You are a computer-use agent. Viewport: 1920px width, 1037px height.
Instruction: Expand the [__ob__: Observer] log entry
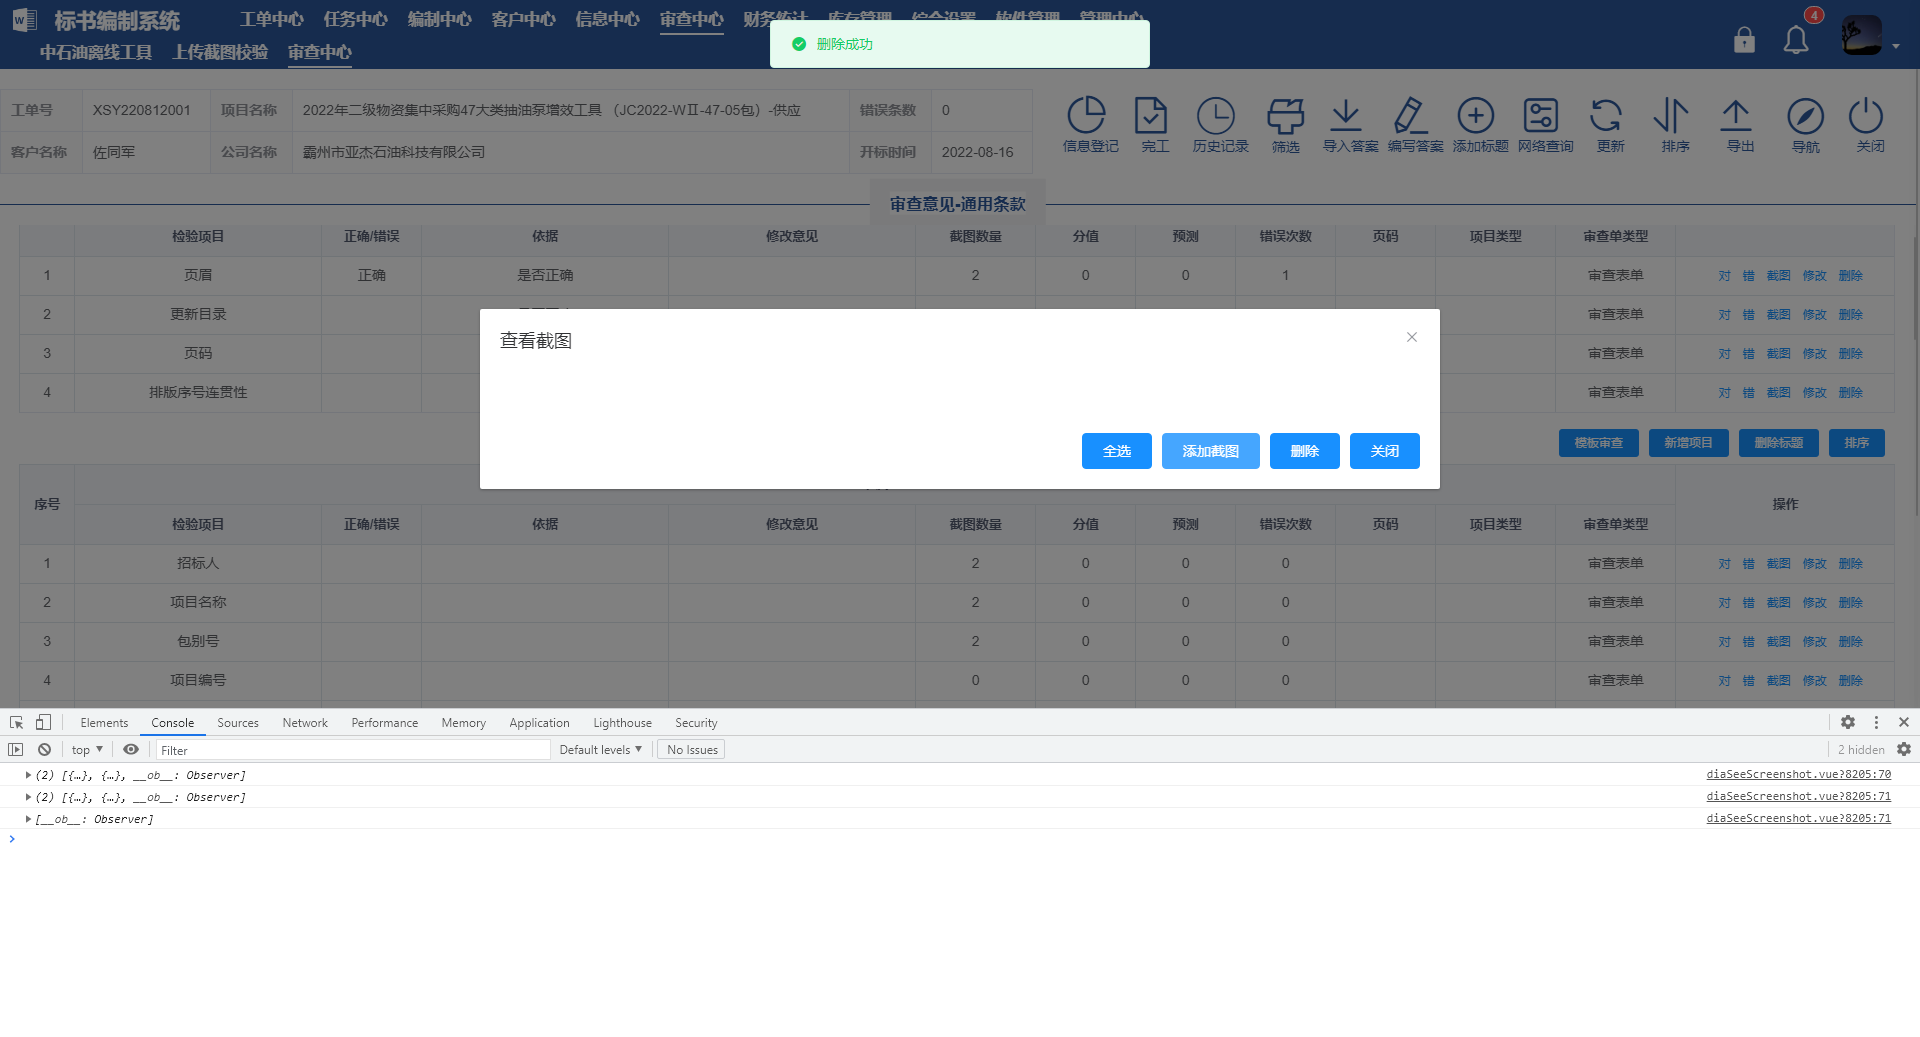pyautogui.click(x=28, y=819)
